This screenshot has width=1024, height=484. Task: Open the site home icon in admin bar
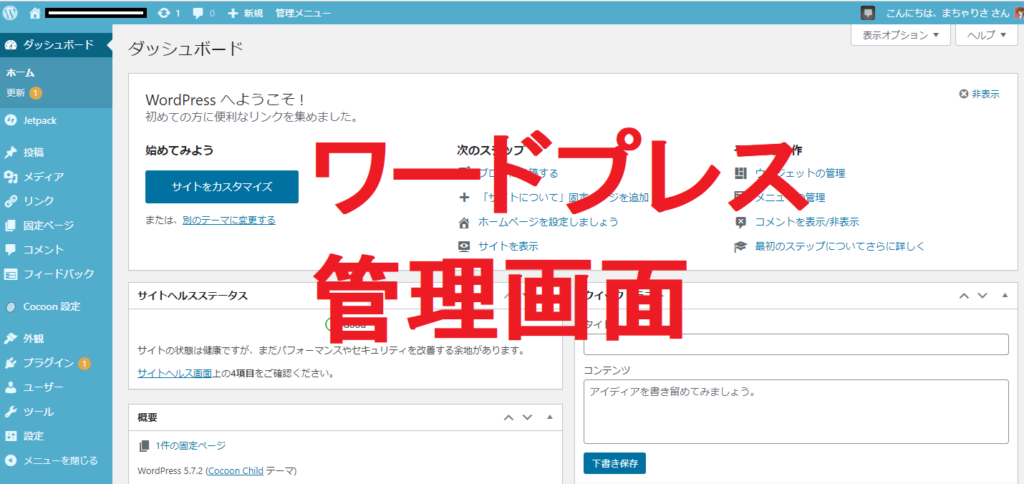35,12
